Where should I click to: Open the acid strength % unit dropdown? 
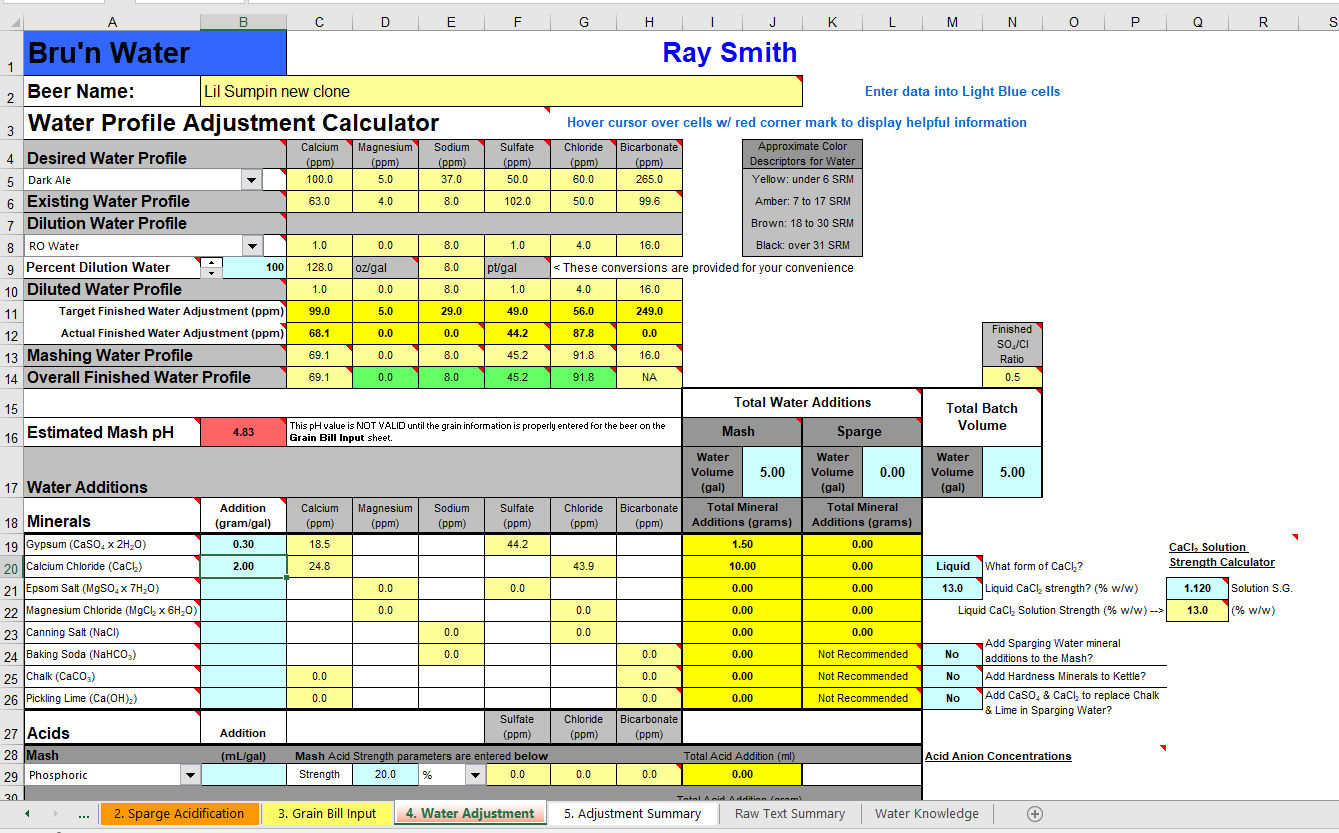pos(473,774)
